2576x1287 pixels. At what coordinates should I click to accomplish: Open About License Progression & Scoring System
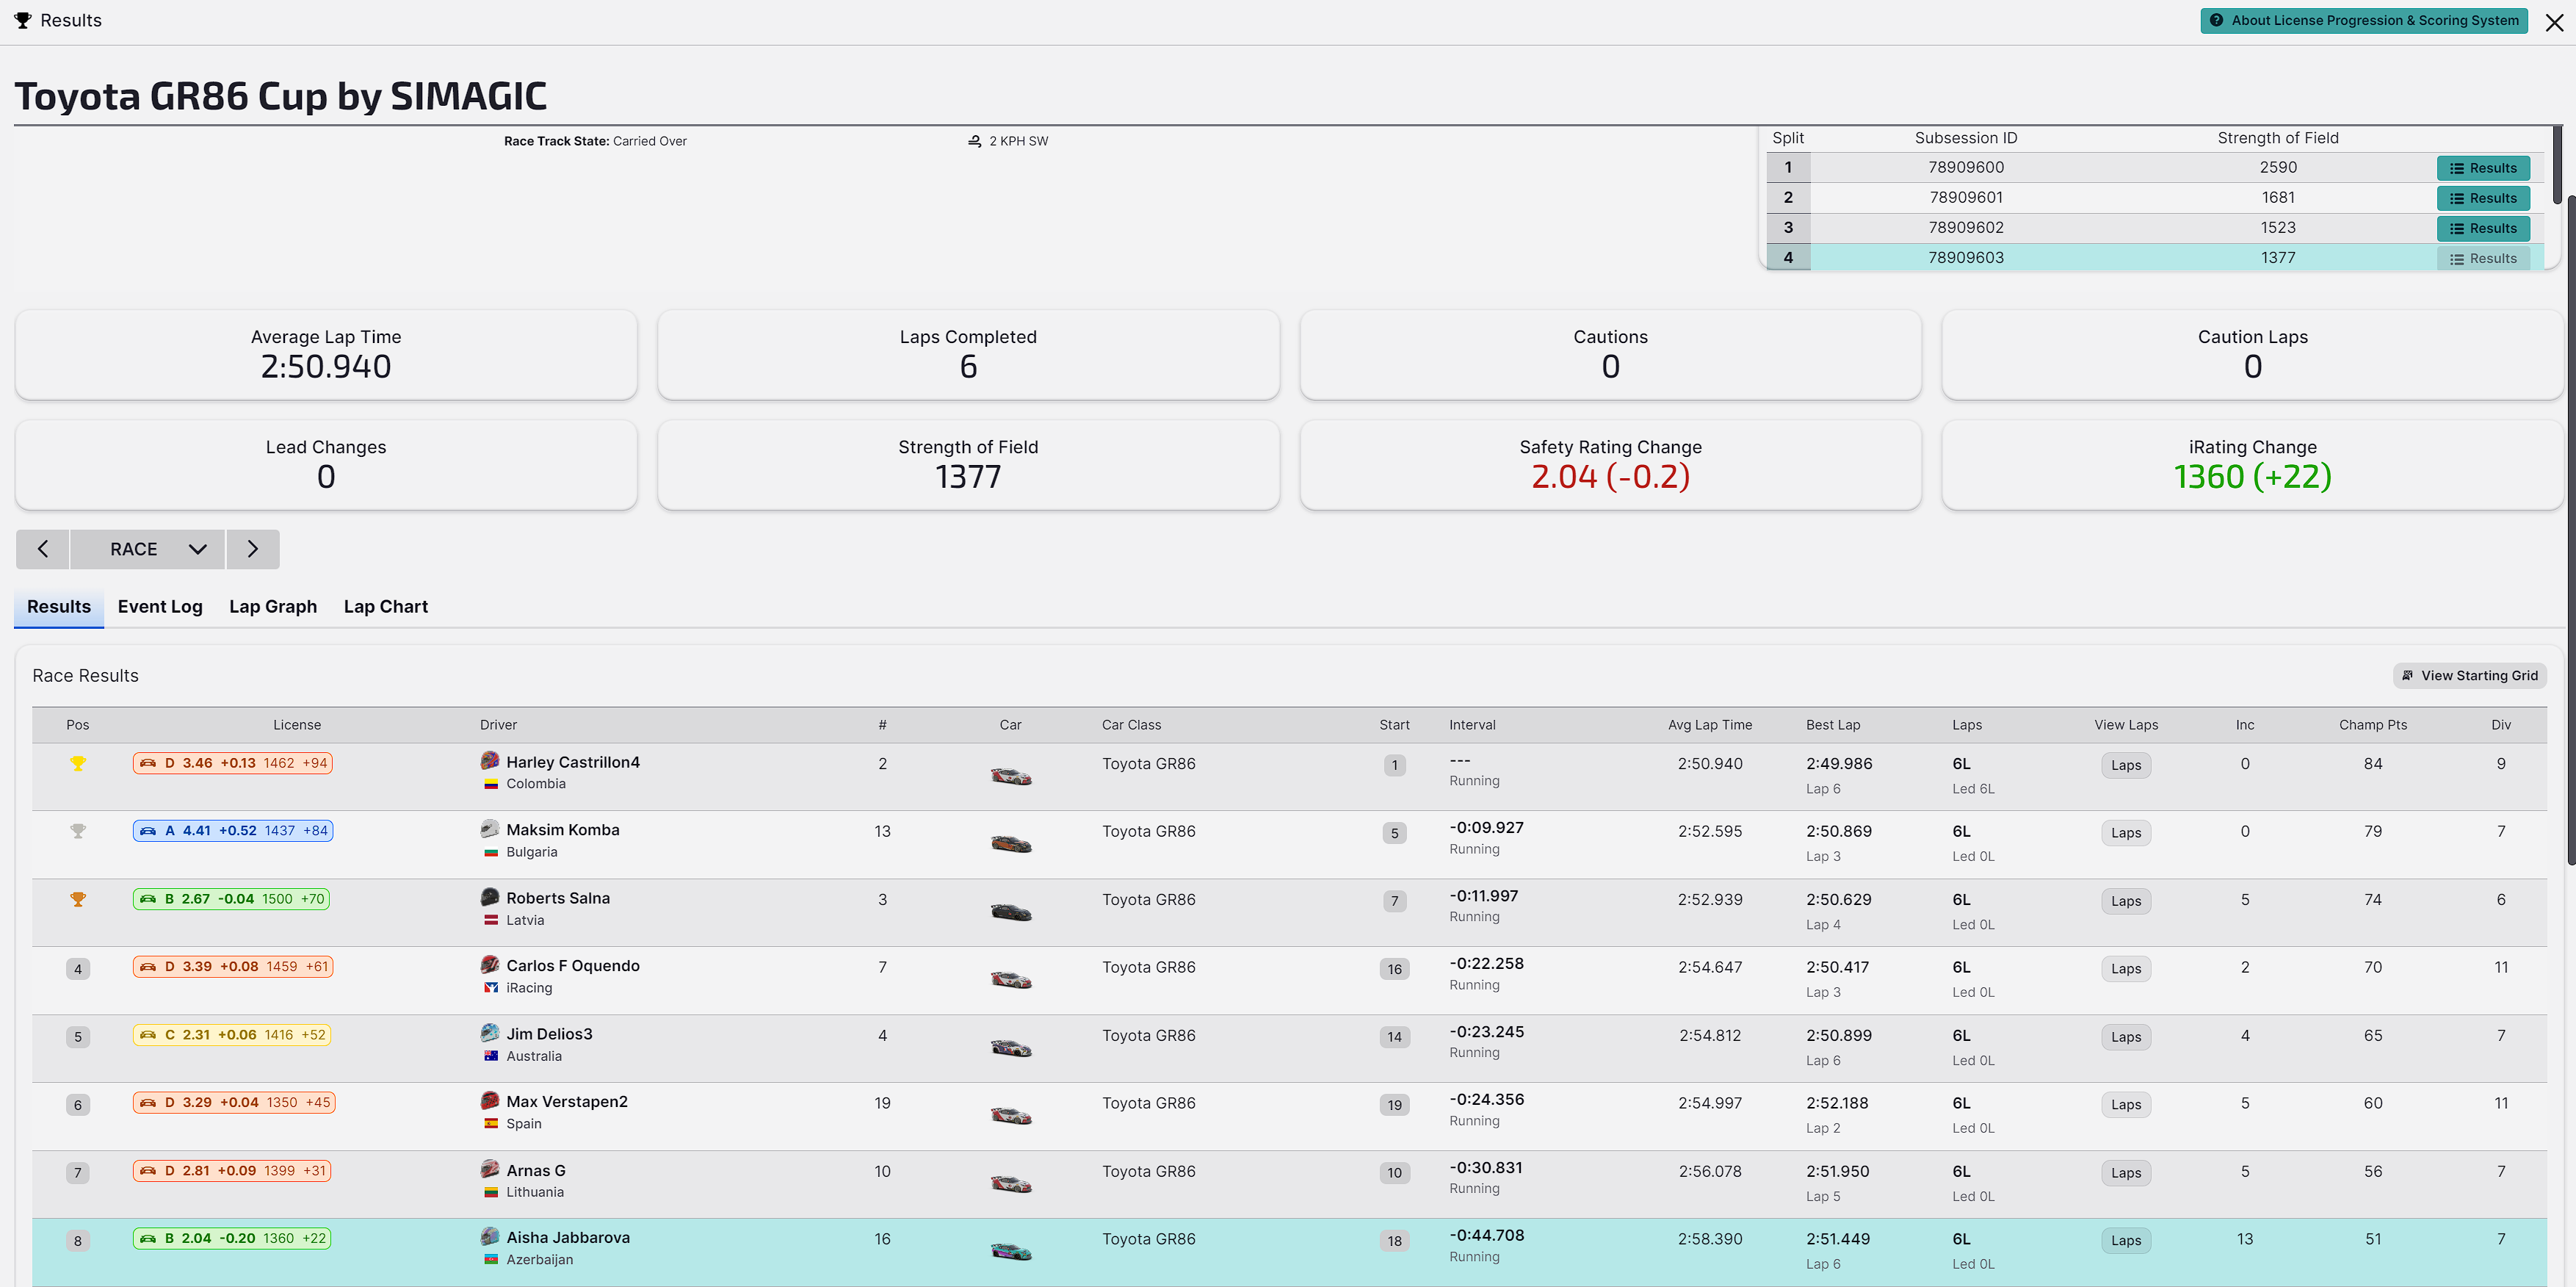[2363, 21]
